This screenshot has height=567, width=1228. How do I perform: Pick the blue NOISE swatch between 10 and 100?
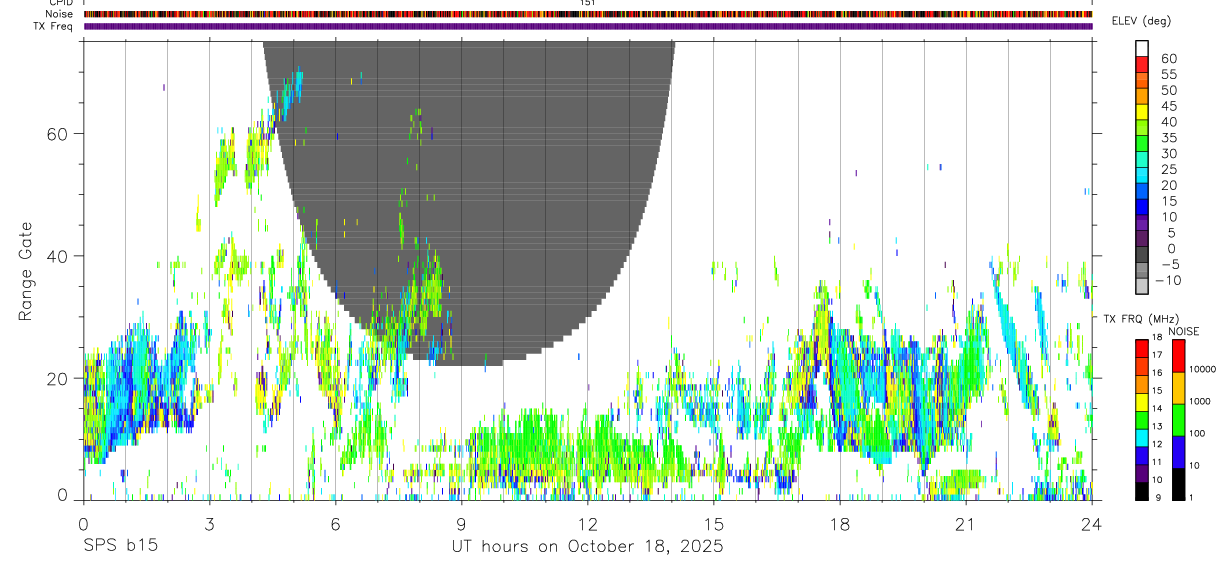coord(1179,451)
